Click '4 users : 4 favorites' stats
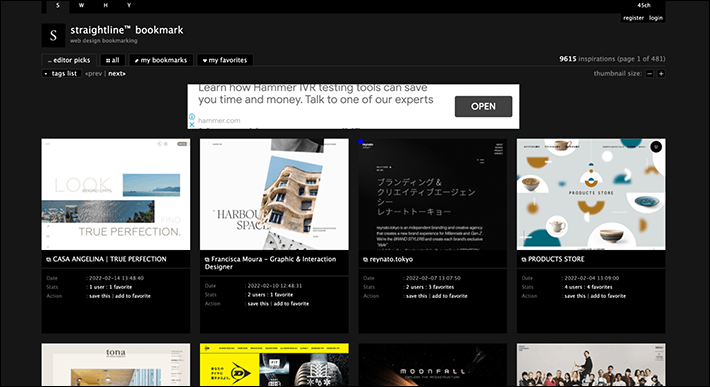This screenshot has width=710, height=387. (x=588, y=287)
